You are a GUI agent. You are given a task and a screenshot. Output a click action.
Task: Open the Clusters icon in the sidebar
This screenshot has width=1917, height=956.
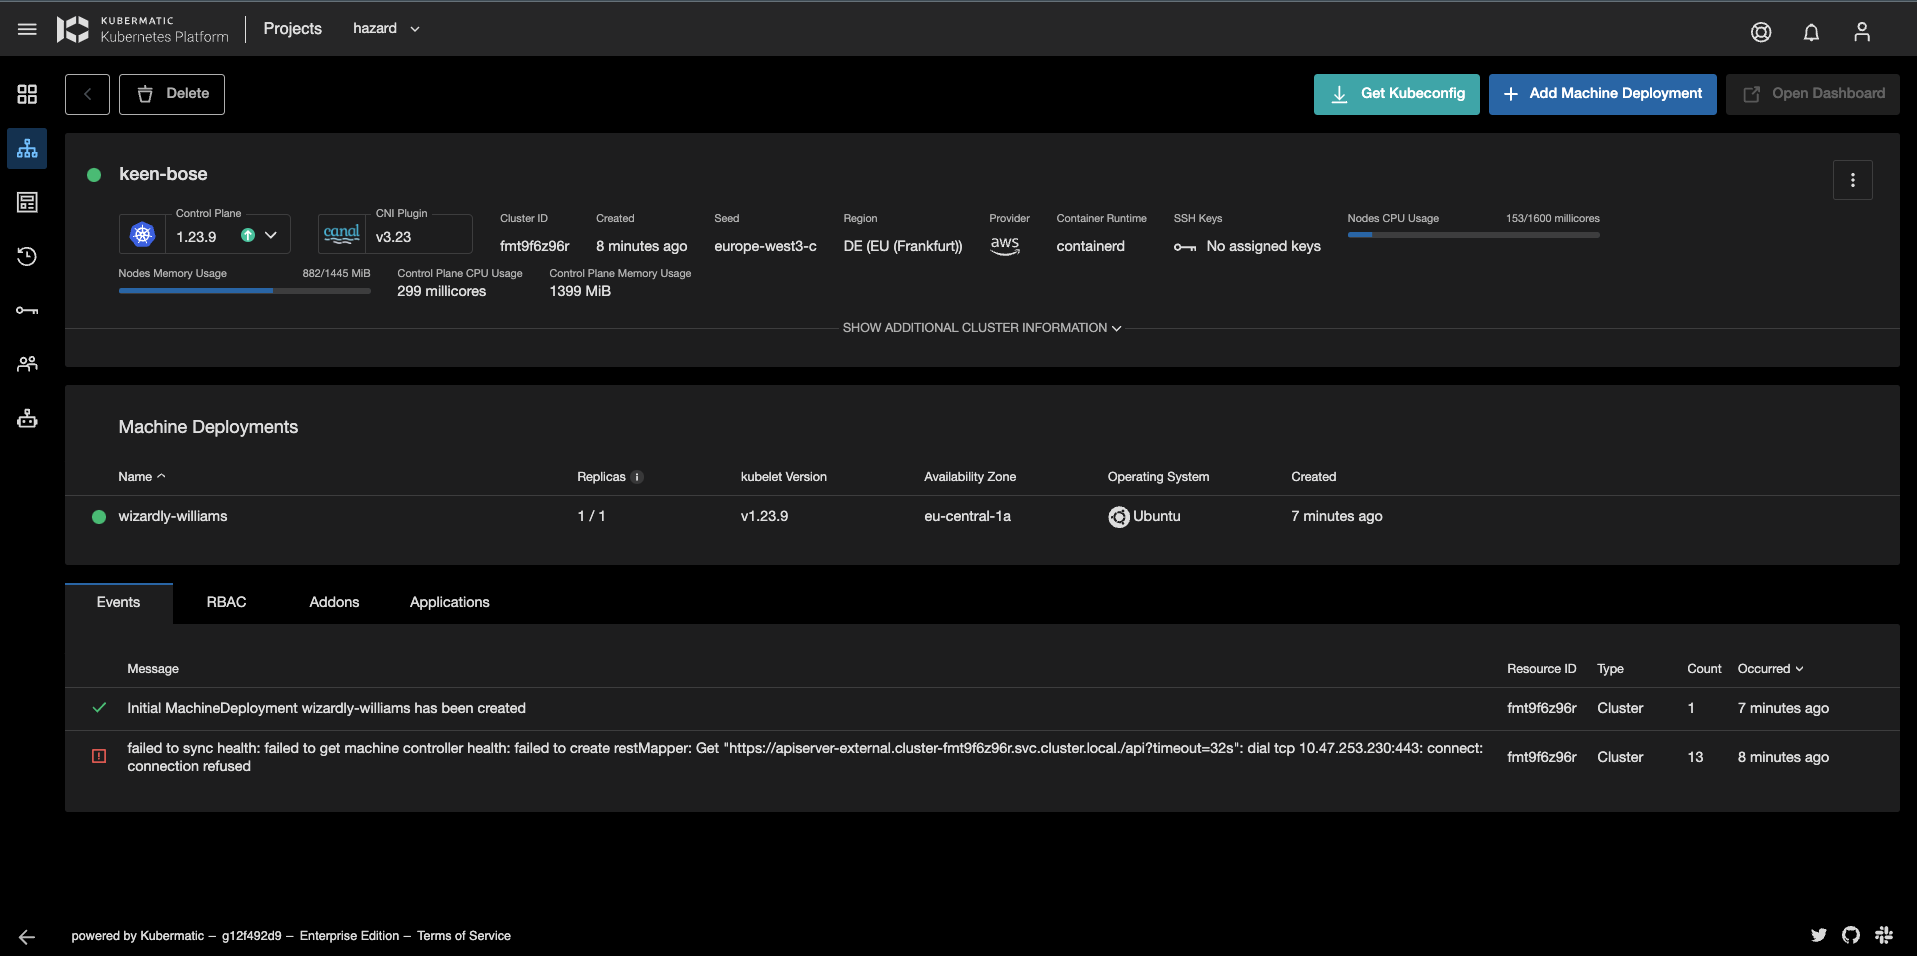[x=26, y=148]
